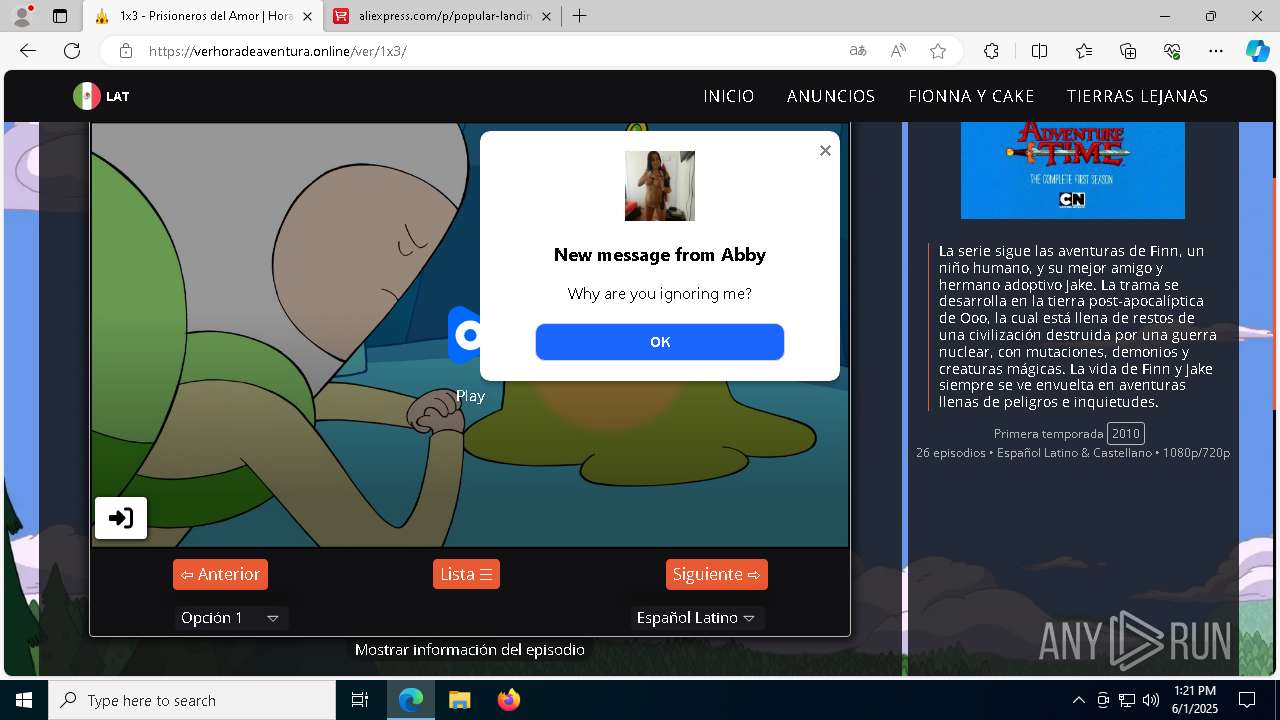Expand the Opción 1 dropdown

(231, 618)
